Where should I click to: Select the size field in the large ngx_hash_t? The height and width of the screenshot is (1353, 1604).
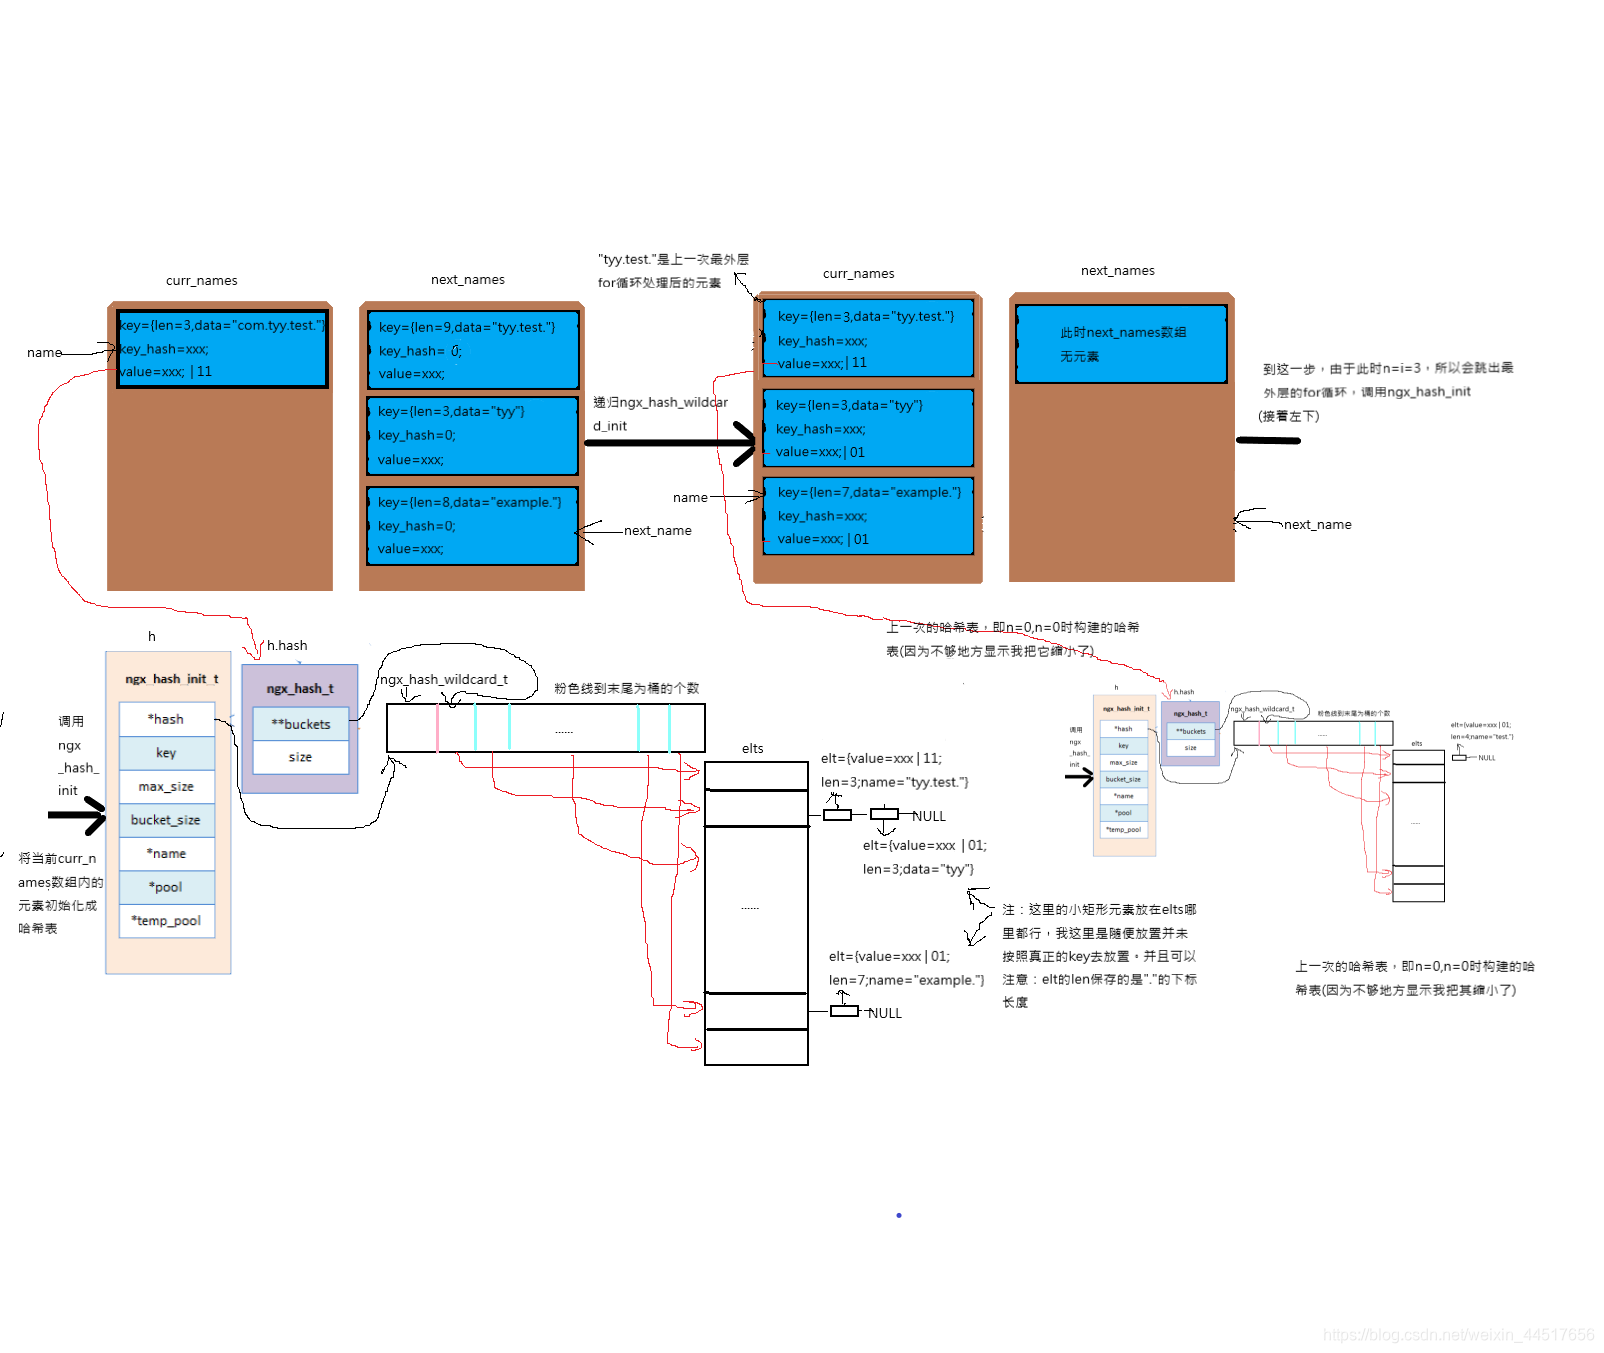tap(300, 757)
